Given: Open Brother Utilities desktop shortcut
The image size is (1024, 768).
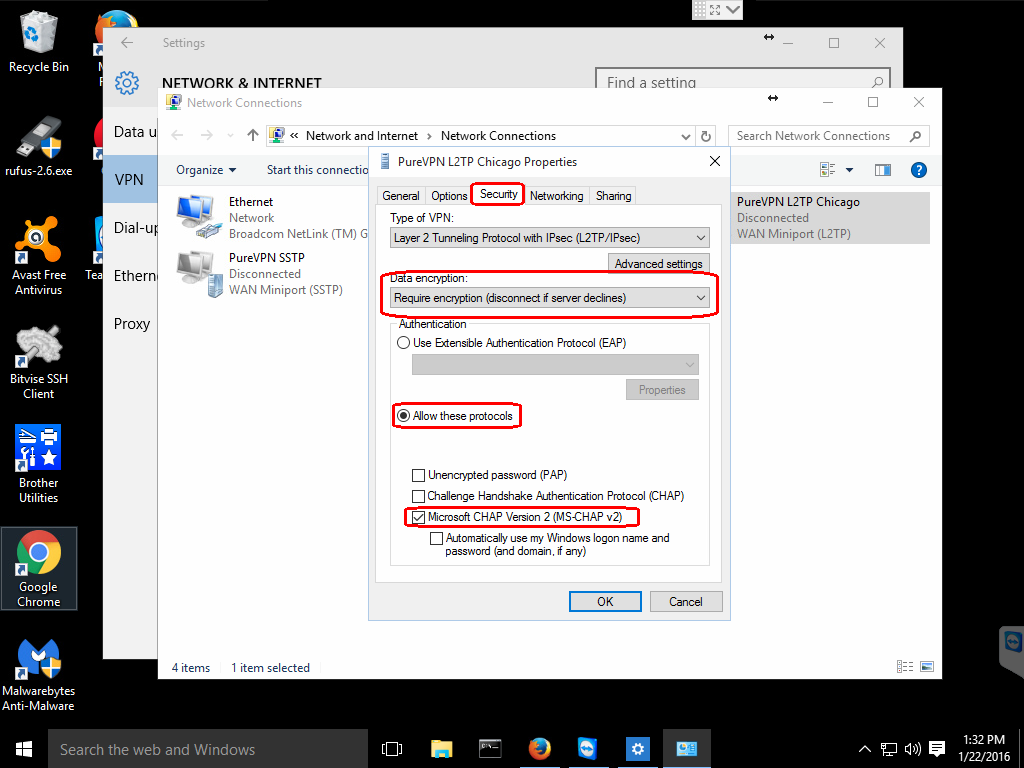Looking at the screenshot, I should [x=39, y=464].
